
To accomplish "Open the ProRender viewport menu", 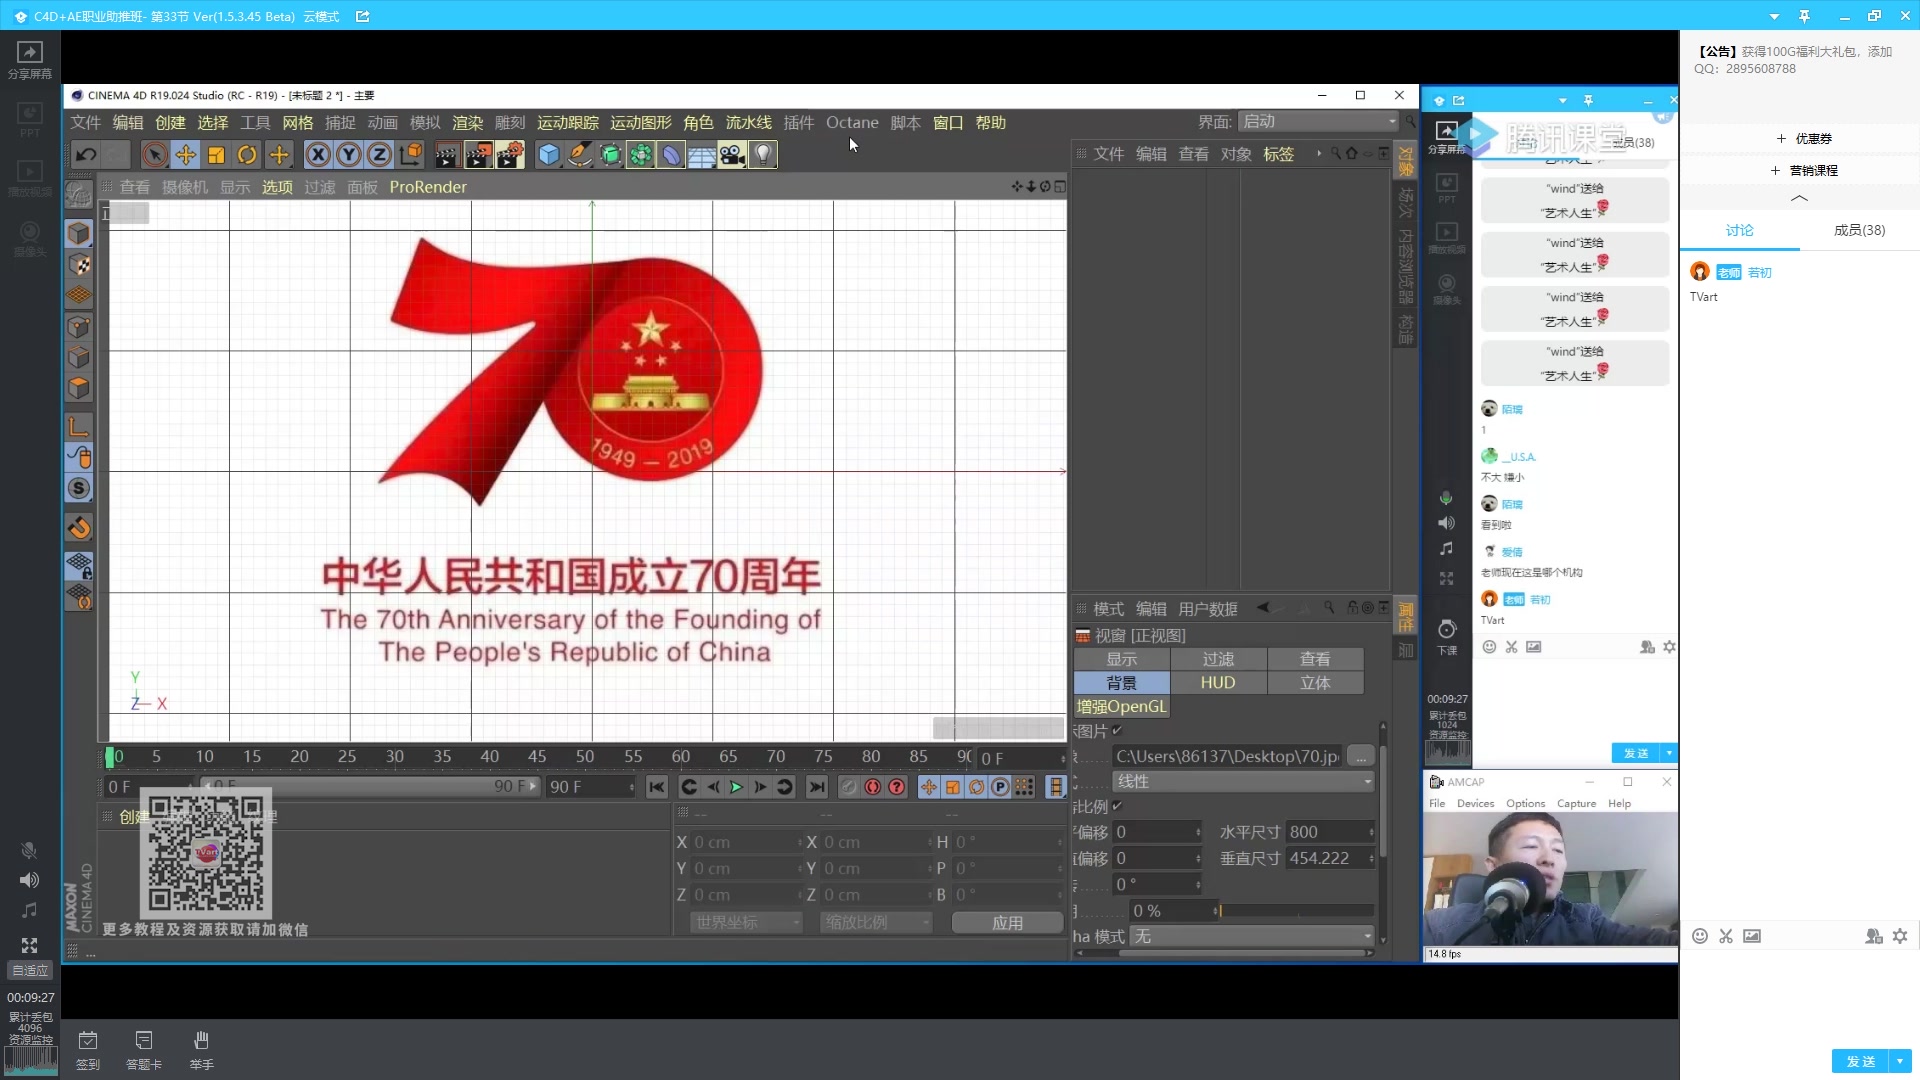I will click(x=428, y=187).
